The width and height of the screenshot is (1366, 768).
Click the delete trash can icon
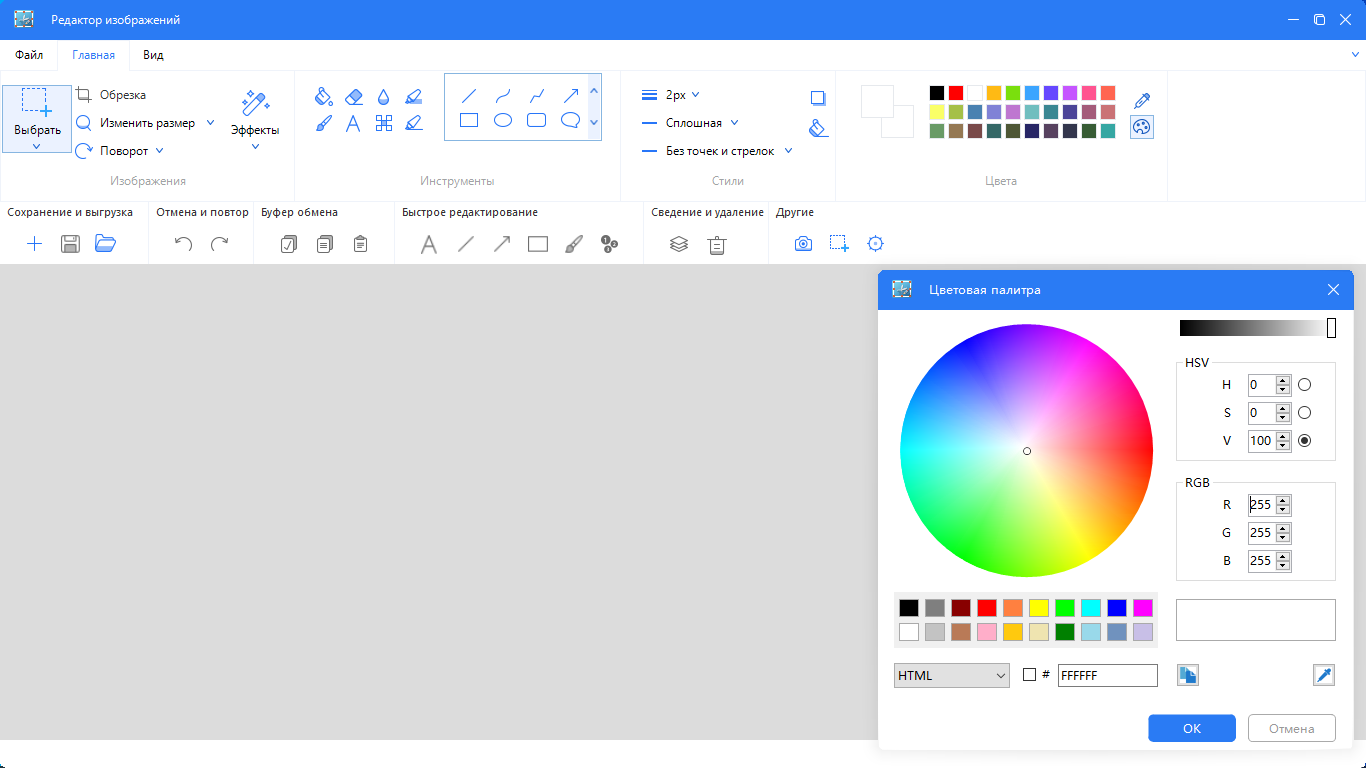717,244
